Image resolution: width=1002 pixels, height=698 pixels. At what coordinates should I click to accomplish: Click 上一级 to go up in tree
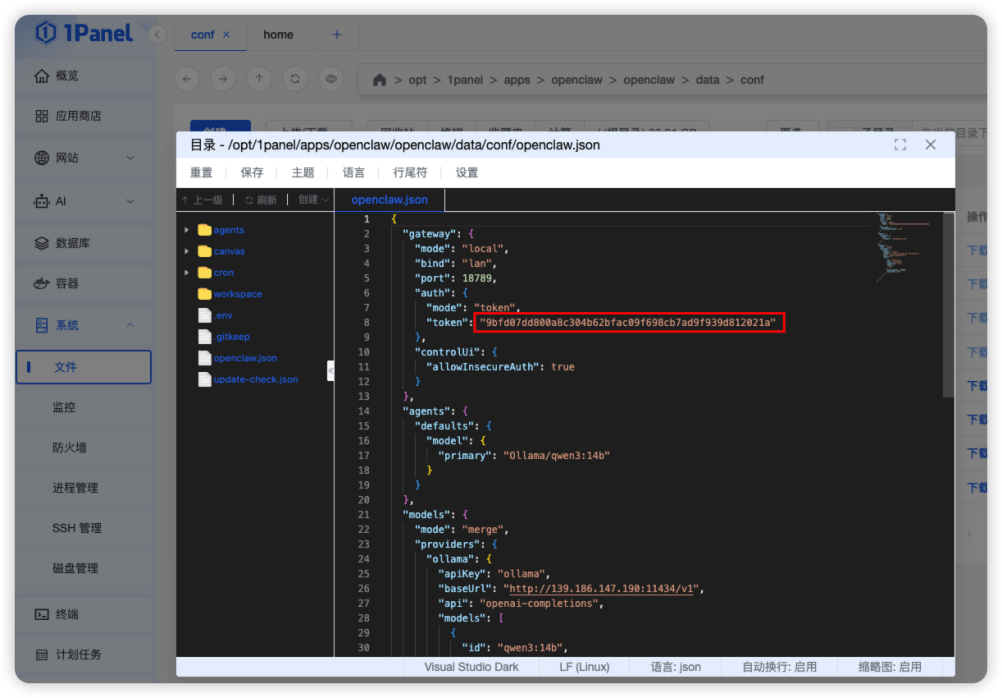coord(203,200)
